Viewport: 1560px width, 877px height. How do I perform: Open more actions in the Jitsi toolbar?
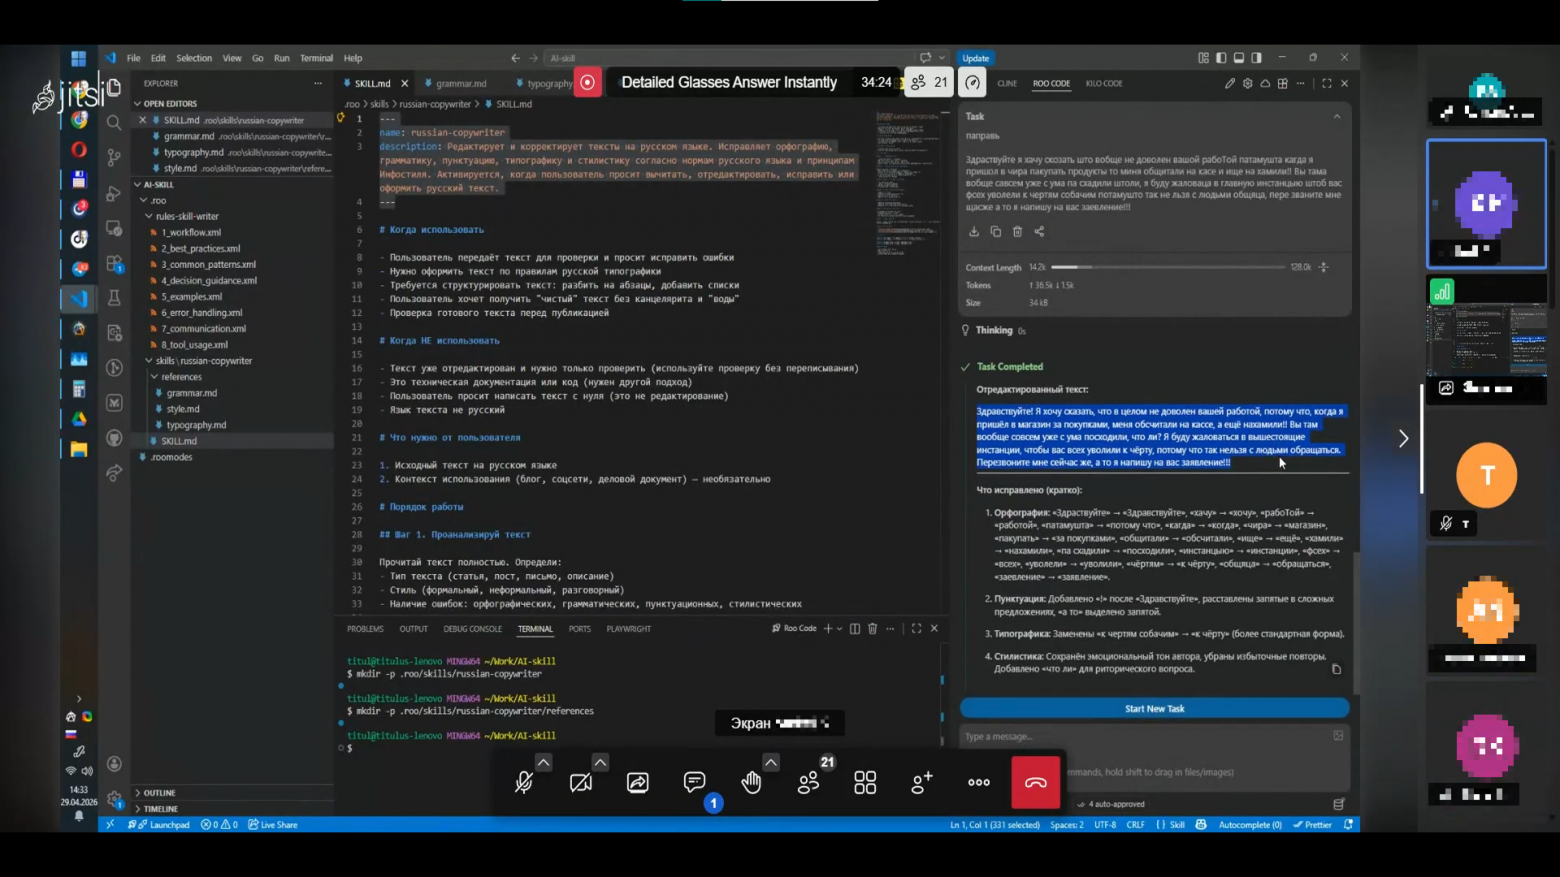point(979,782)
